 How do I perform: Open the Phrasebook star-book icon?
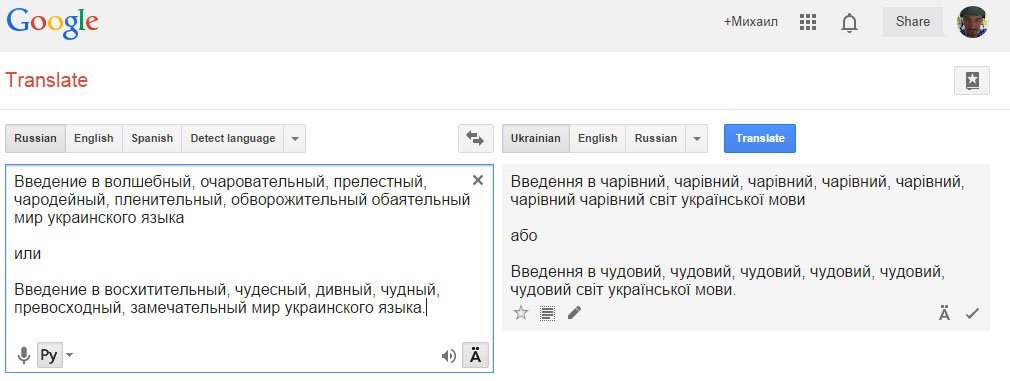point(972,81)
